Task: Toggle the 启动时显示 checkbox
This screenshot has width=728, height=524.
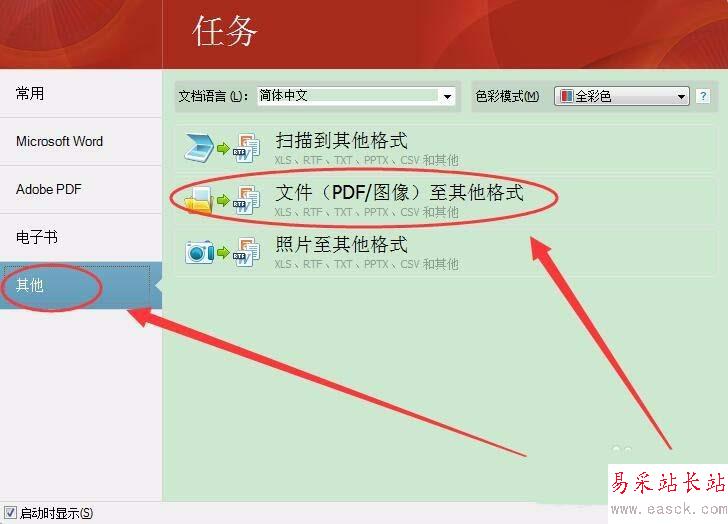Action: pyautogui.click(x=11, y=512)
